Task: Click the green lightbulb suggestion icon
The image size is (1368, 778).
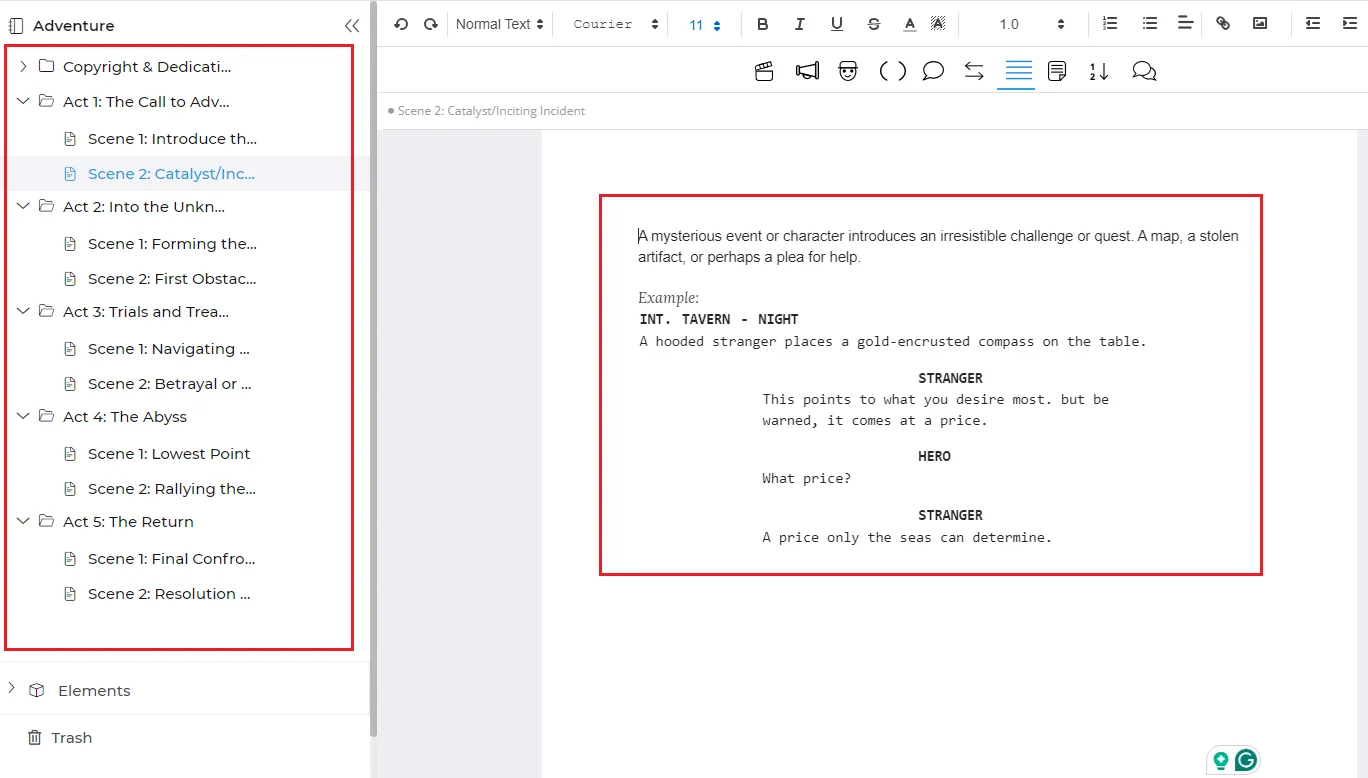Action: (x=1220, y=760)
